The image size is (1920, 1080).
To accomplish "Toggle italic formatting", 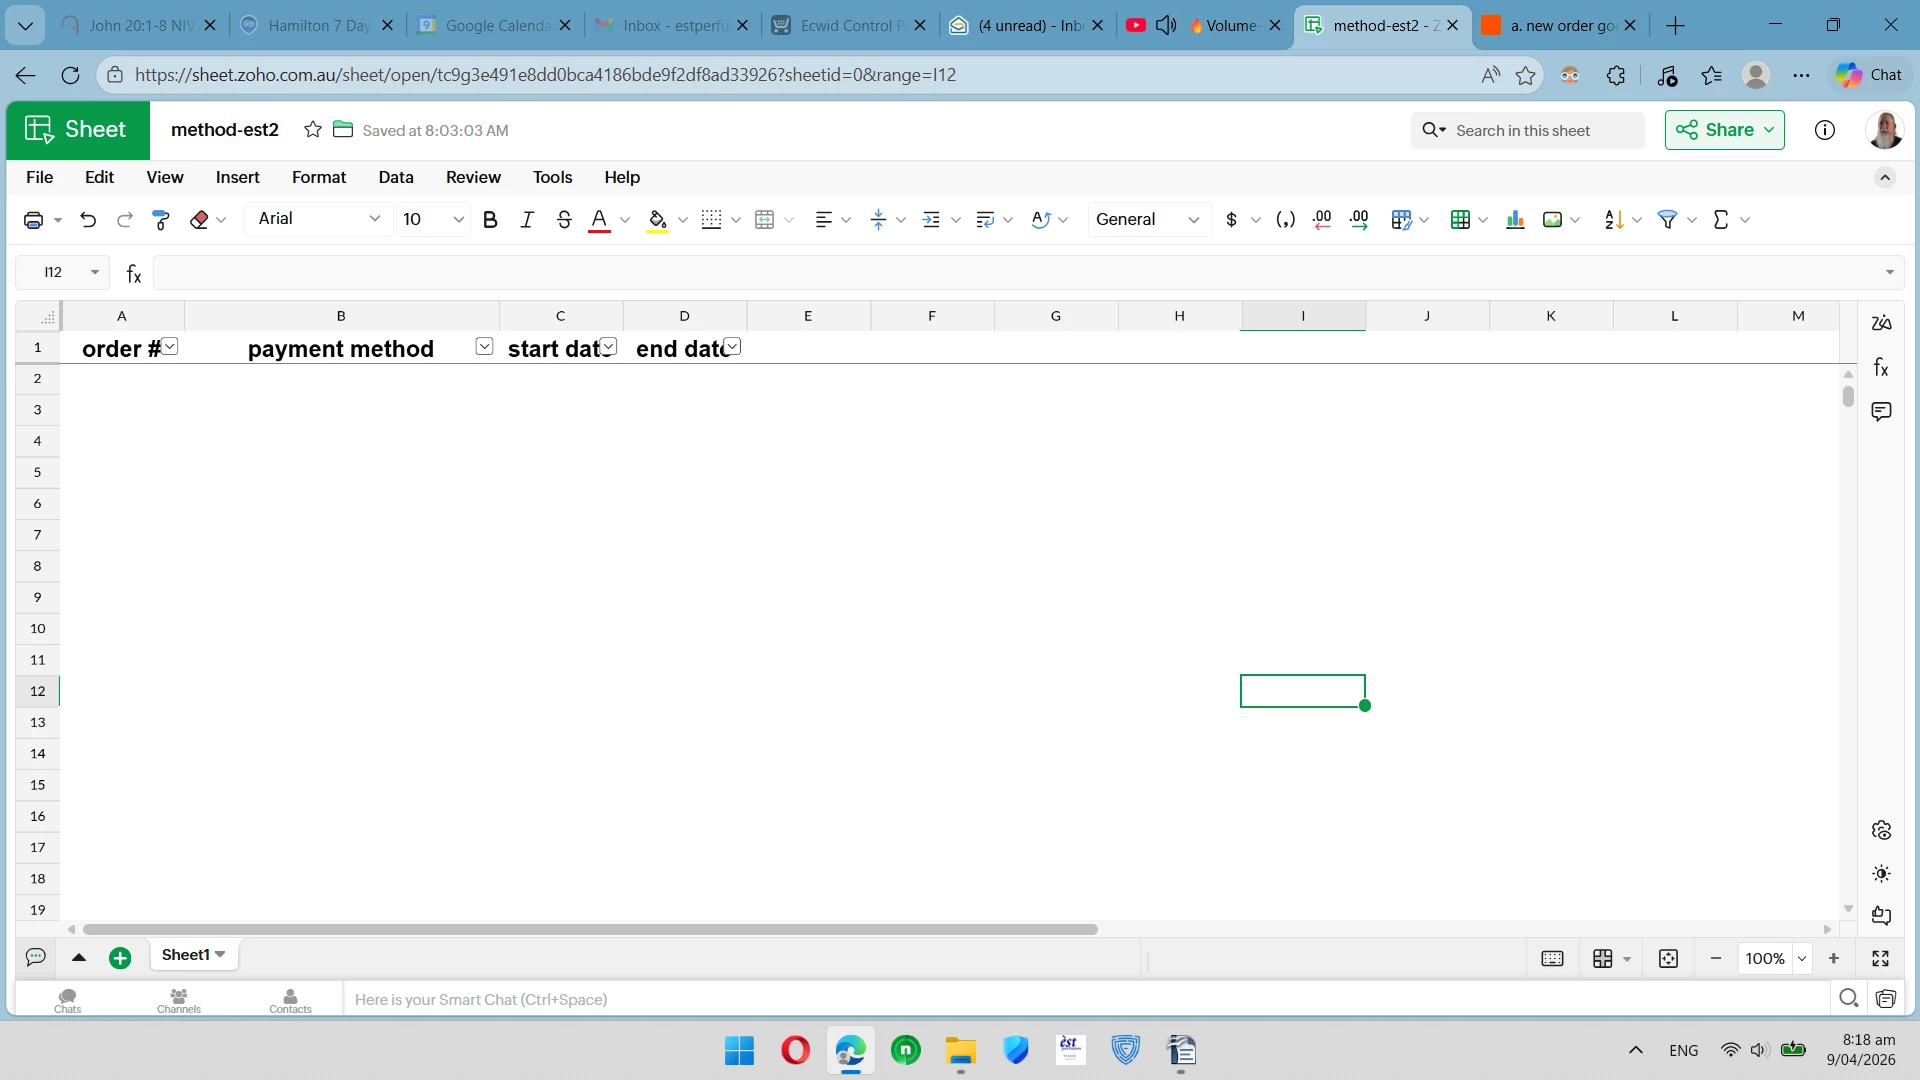I will pos(527,220).
